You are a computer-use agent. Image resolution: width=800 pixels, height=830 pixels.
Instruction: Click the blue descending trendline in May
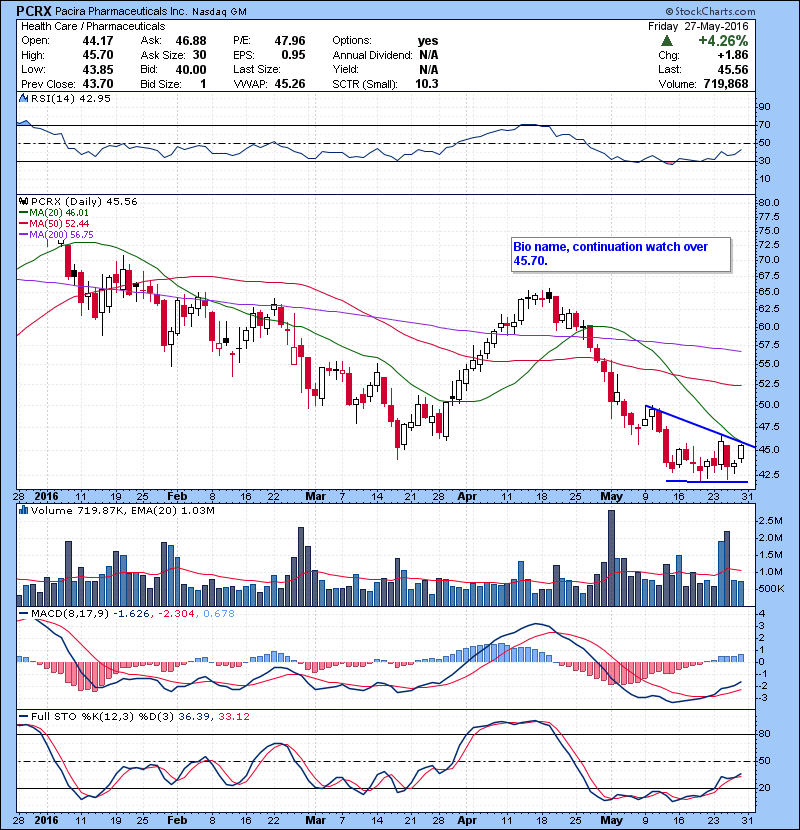click(700, 426)
